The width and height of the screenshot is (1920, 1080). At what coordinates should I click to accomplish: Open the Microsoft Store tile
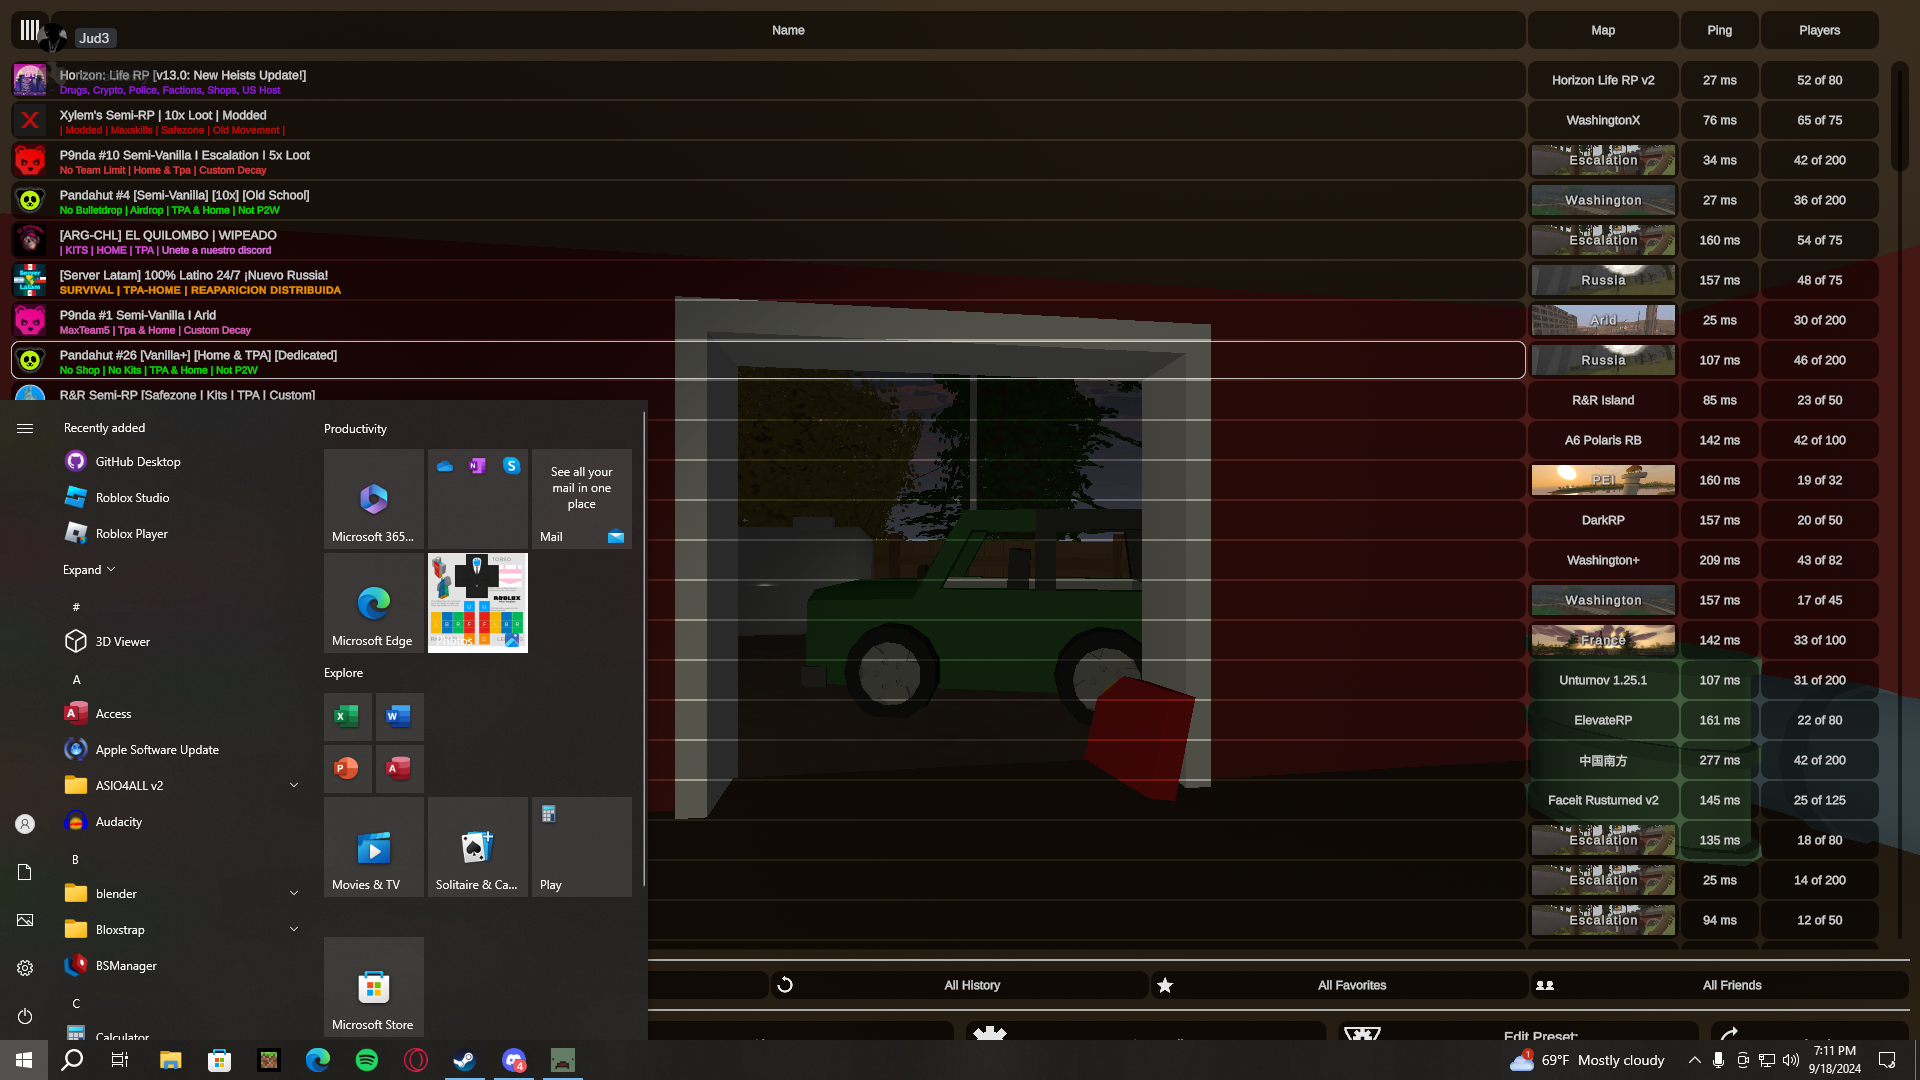[374, 987]
